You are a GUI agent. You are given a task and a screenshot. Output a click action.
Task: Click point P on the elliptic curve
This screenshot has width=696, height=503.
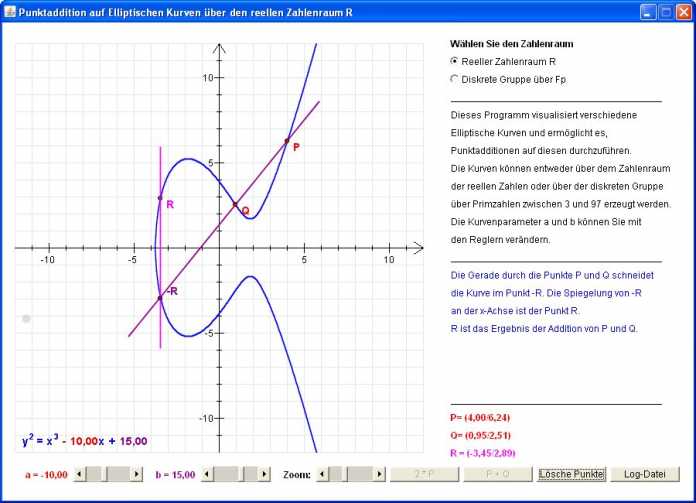click(287, 141)
